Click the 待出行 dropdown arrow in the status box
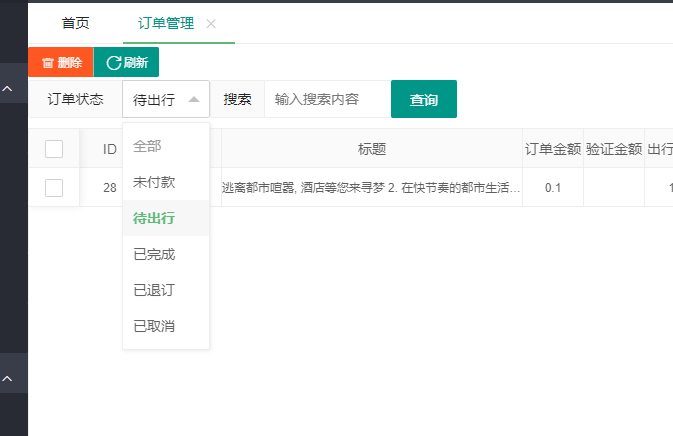Screen dimensions: 673x436 (x=194, y=100)
